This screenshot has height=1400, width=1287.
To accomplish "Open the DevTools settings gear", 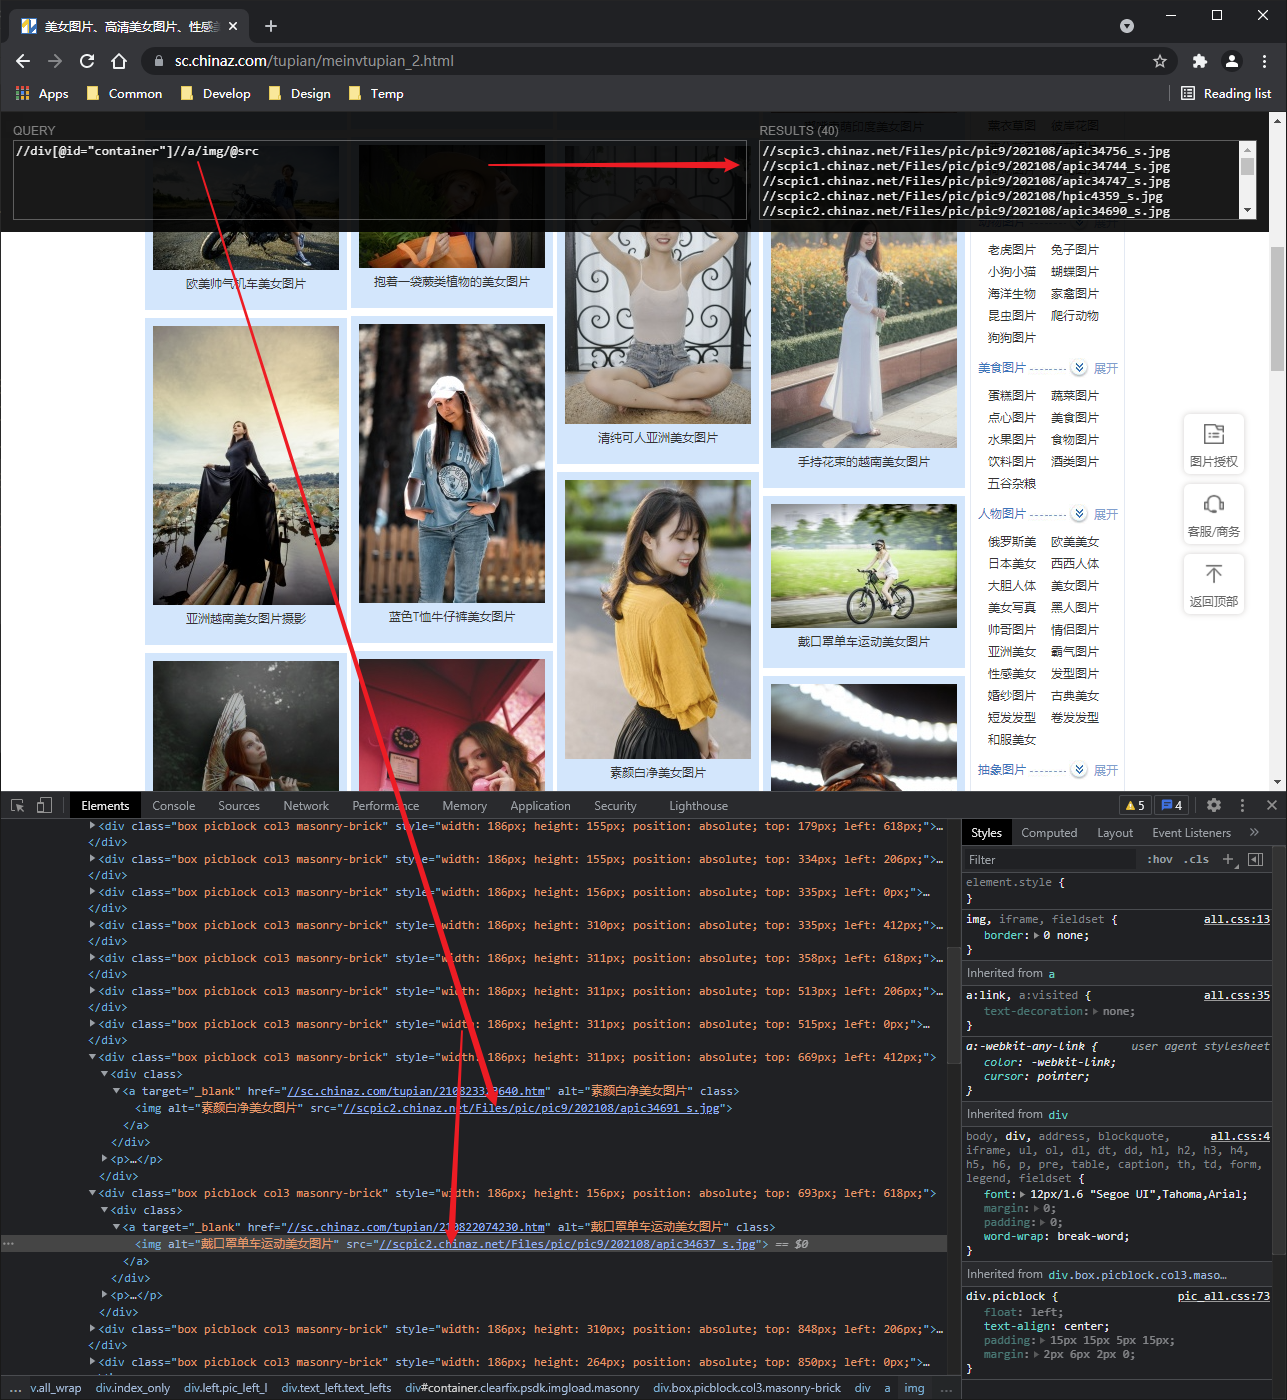I will click(x=1213, y=804).
